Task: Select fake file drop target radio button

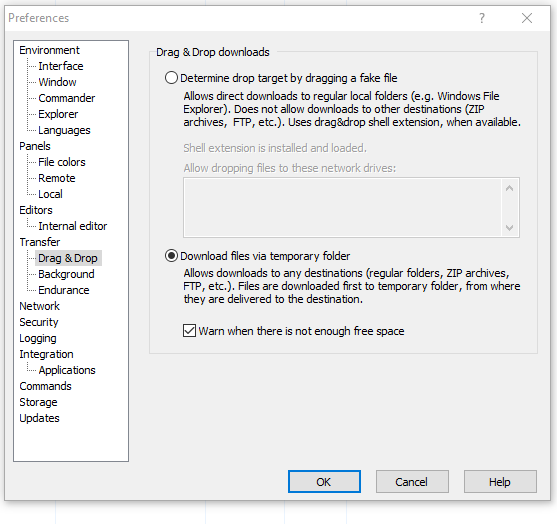Action: (x=171, y=78)
